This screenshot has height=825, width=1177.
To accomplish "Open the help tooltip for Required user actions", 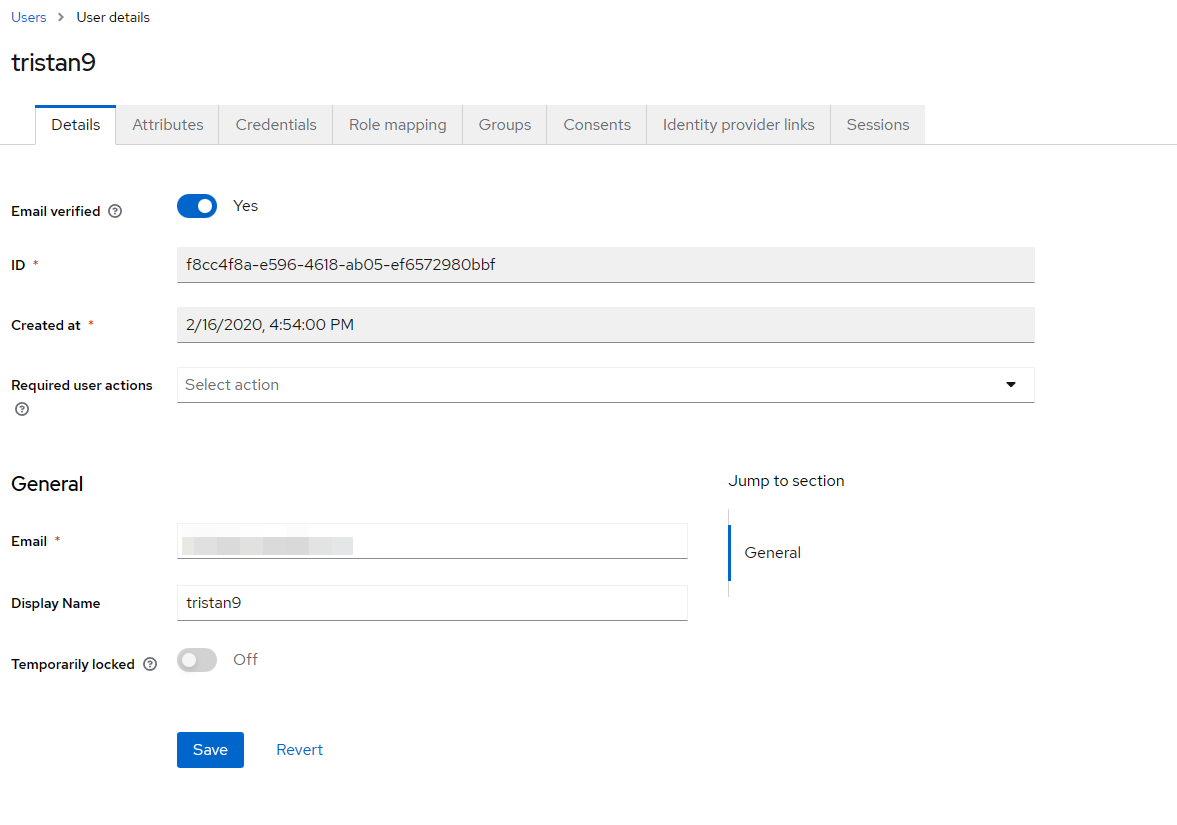I will [x=21, y=409].
